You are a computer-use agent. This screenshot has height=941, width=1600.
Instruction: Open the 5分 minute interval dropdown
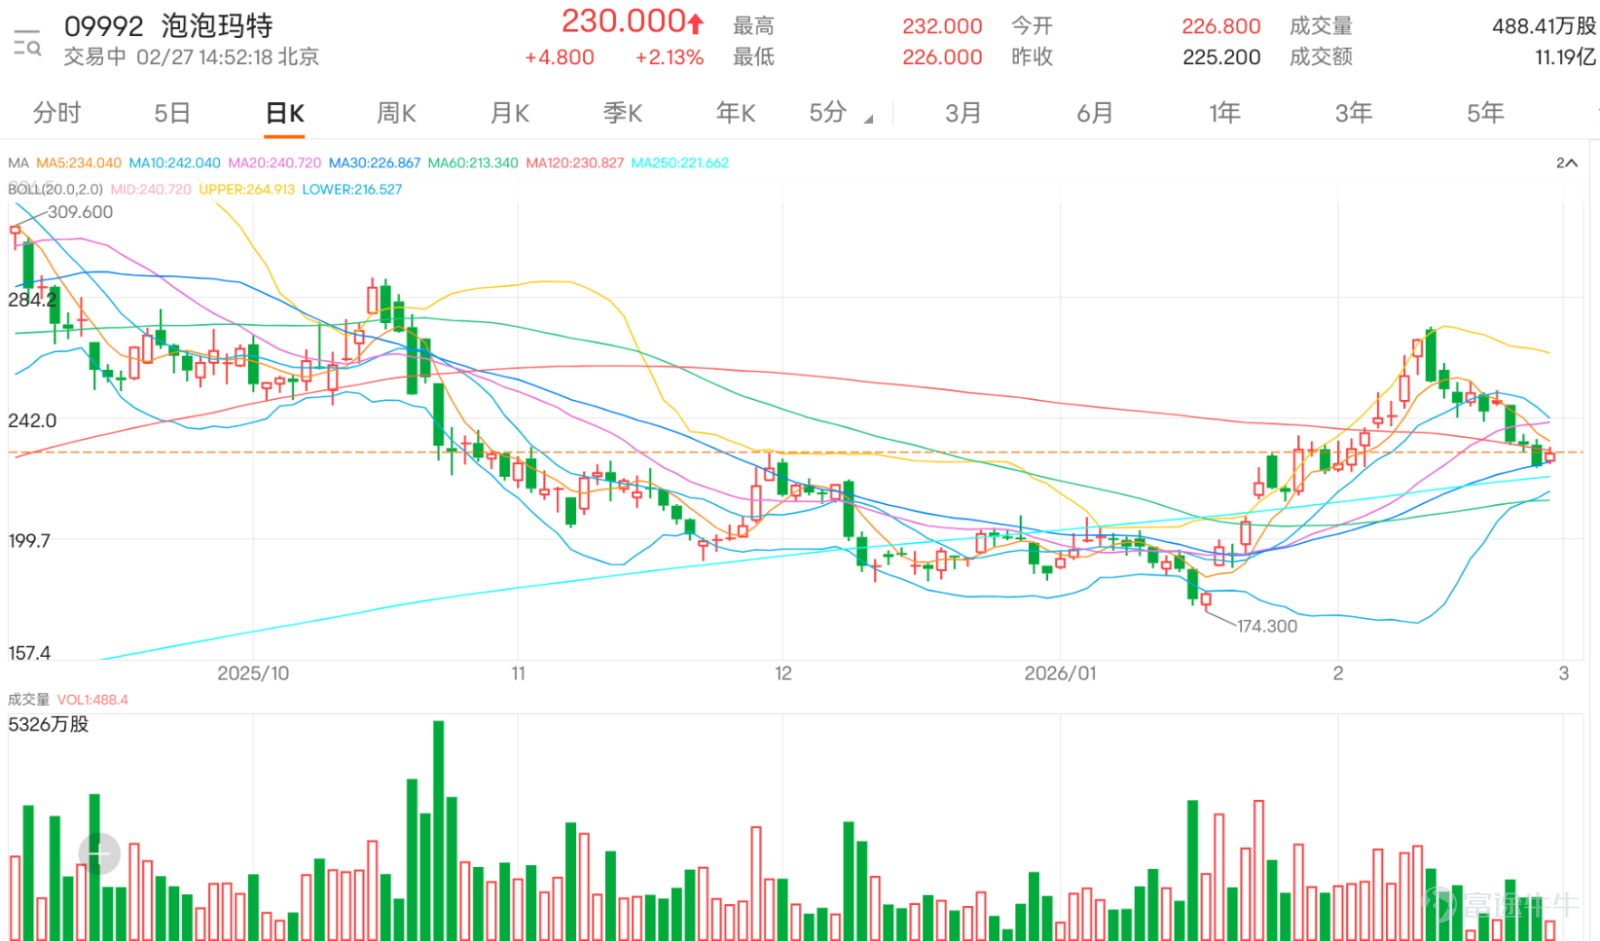[840, 113]
